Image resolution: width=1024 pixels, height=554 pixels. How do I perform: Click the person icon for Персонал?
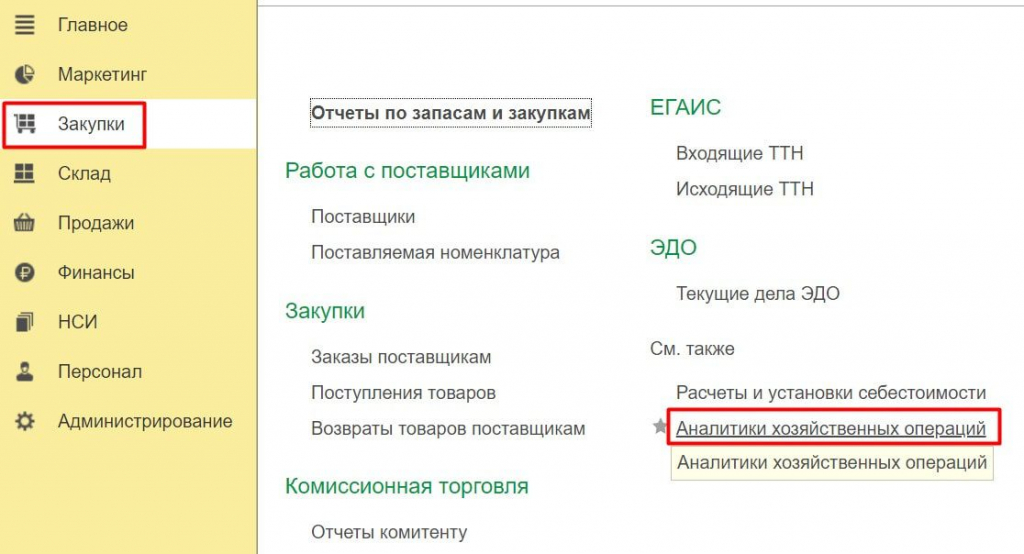(25, 372)
